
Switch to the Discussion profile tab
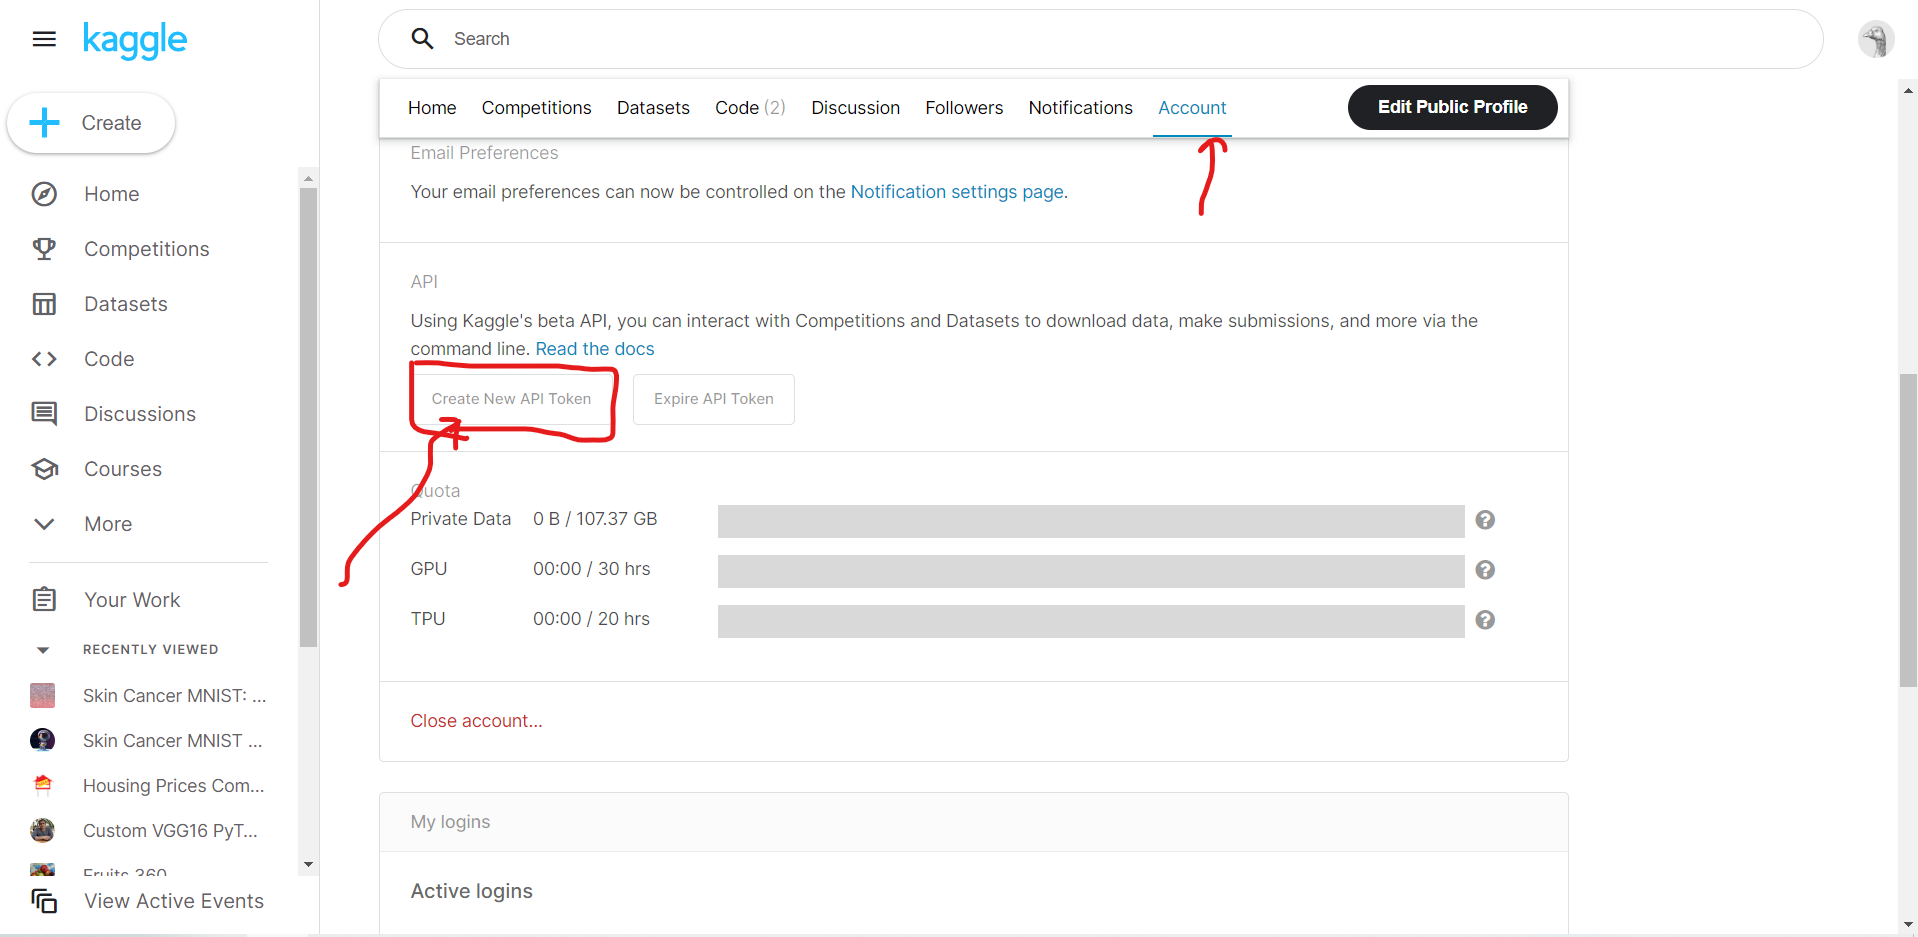click(855, 108)
